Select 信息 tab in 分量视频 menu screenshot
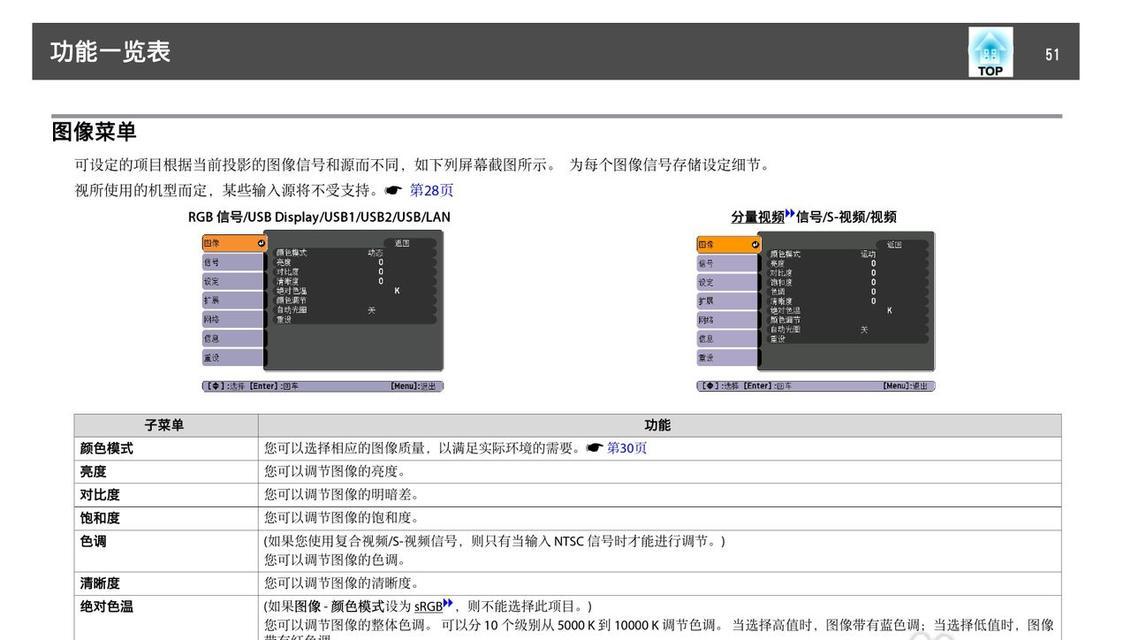Screen dimensions: 1131x640 click(727, 338)
